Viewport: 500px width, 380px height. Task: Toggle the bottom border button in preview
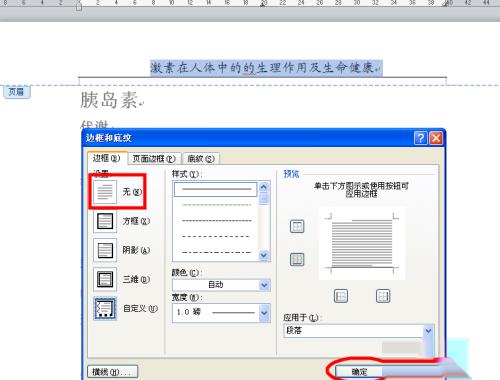coord(297,259)
